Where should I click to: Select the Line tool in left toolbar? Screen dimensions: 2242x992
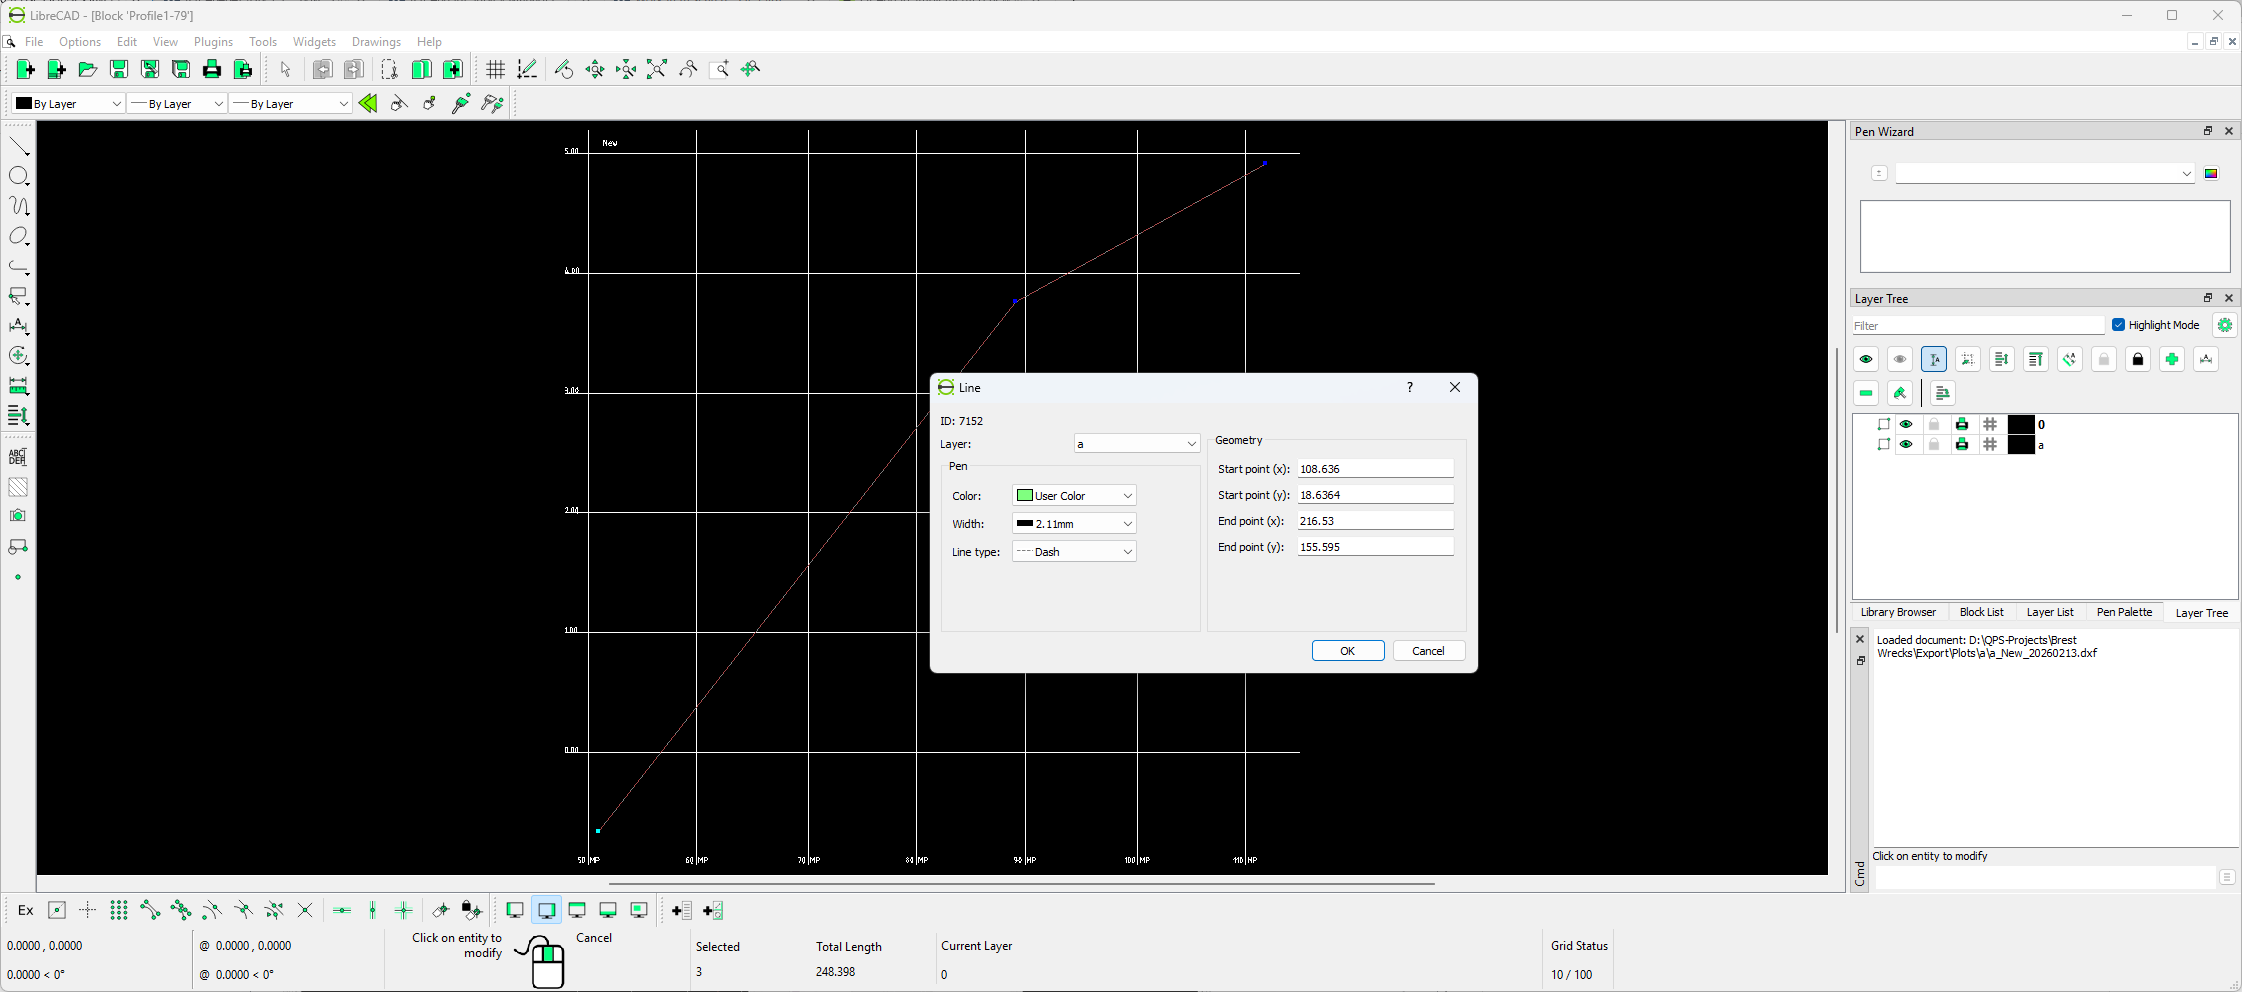click(x=19, y=147)
